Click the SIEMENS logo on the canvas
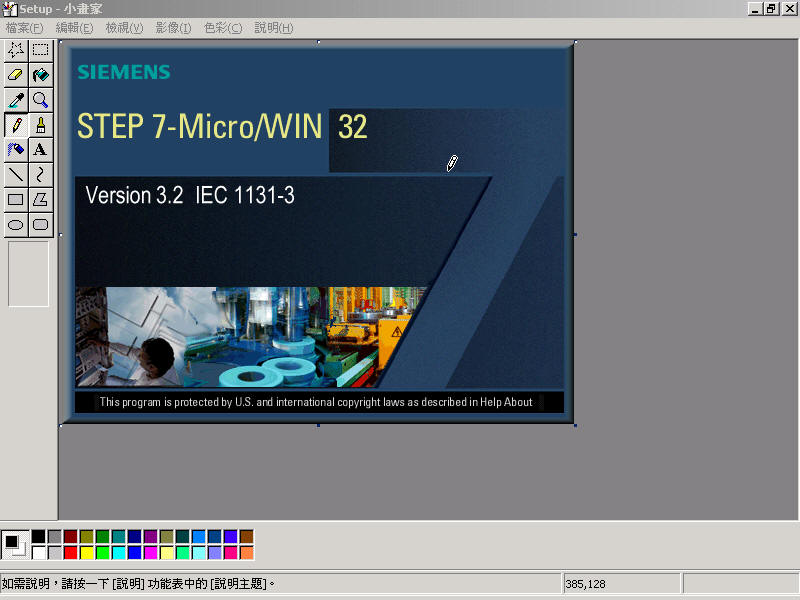 124,72
